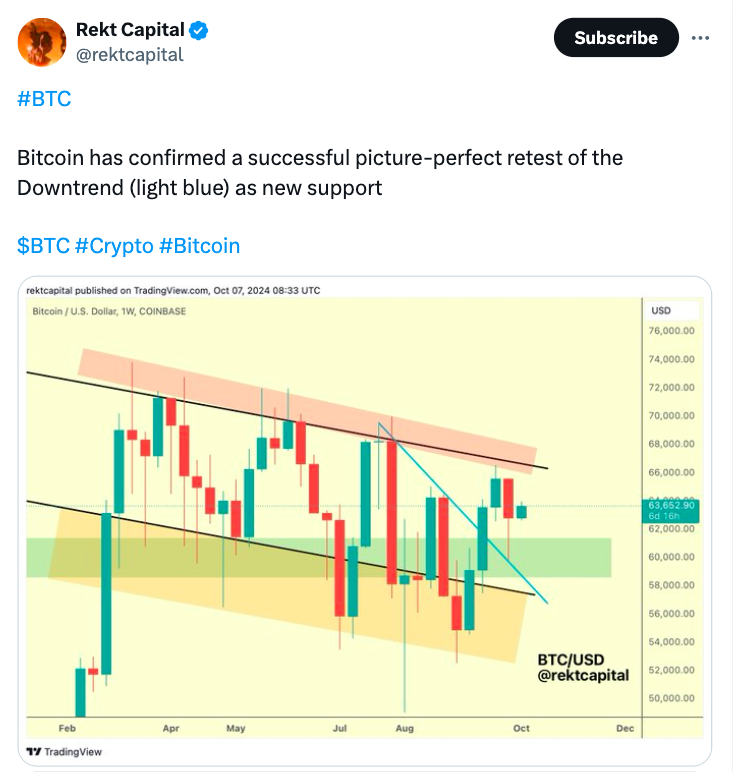Click the TradingView logo under the chart
Screen dimensions: 733x772
tap(64, 751)
